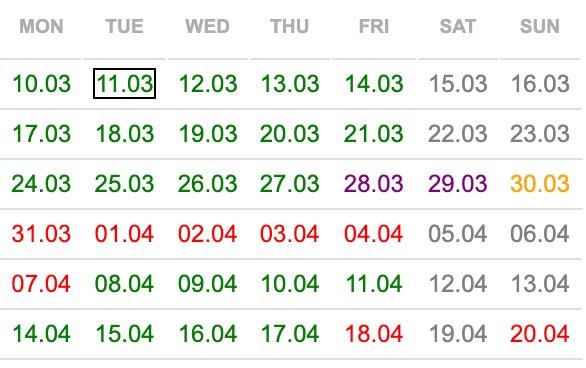Click date 15.04
This screenshot has height=368, width=586.
(124, 334)
